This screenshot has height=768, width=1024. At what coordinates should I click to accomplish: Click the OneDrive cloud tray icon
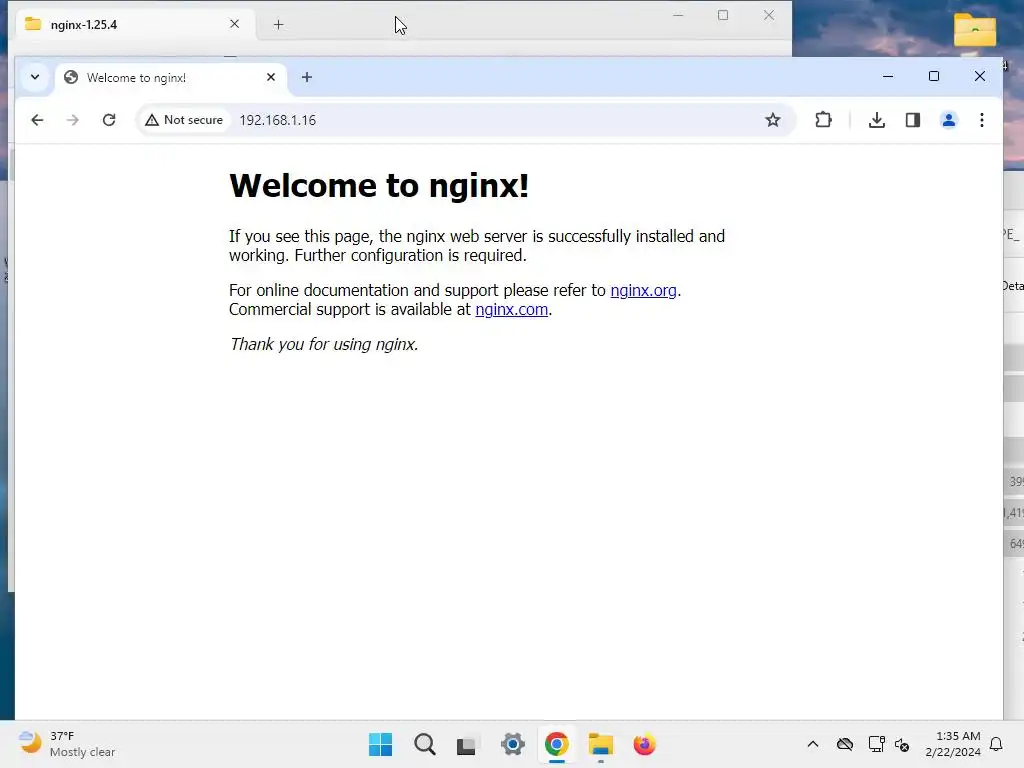point(845,744)
